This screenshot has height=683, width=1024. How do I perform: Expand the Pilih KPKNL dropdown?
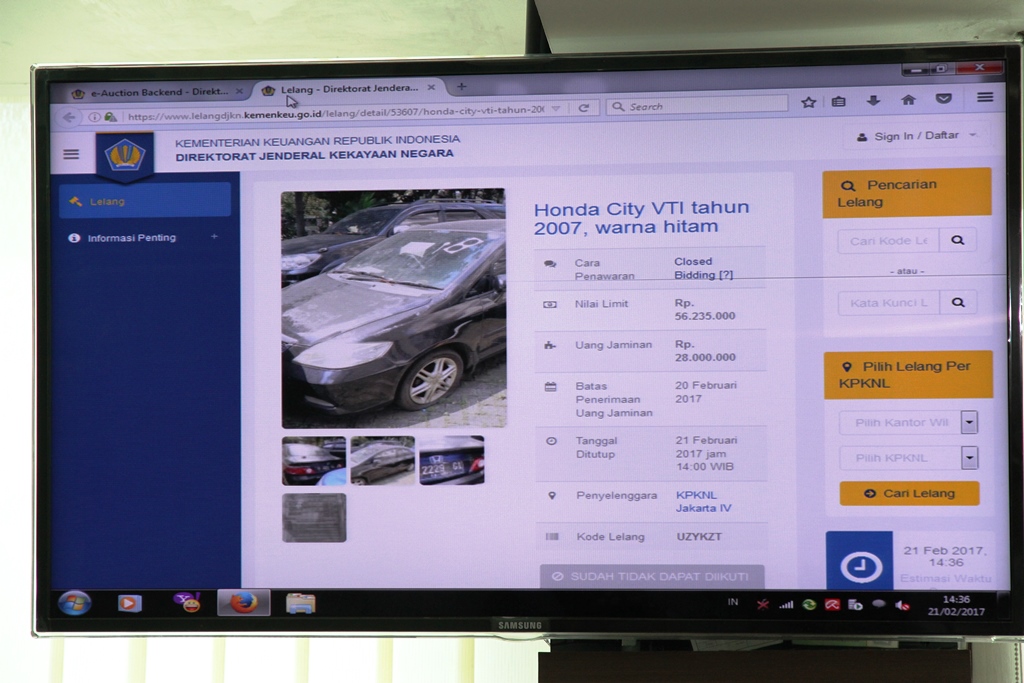(x=969, y=458)
